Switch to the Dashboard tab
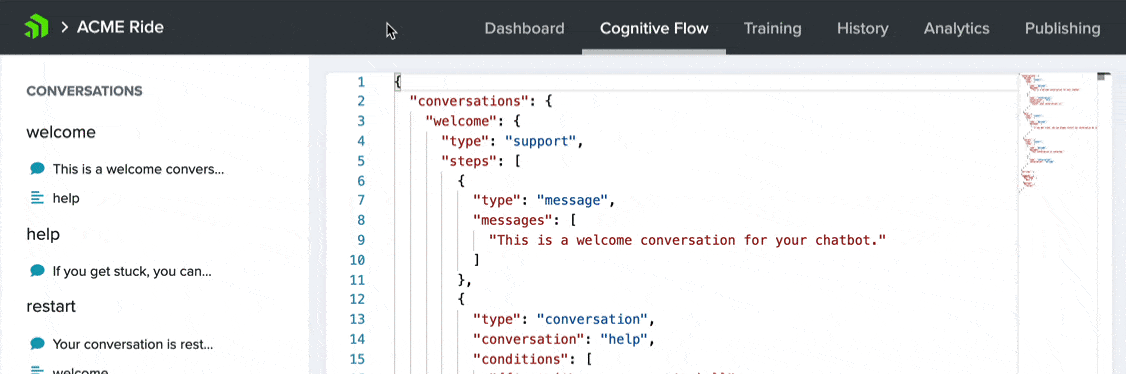Screen dimensions: 1126x374 click(524, 29)
